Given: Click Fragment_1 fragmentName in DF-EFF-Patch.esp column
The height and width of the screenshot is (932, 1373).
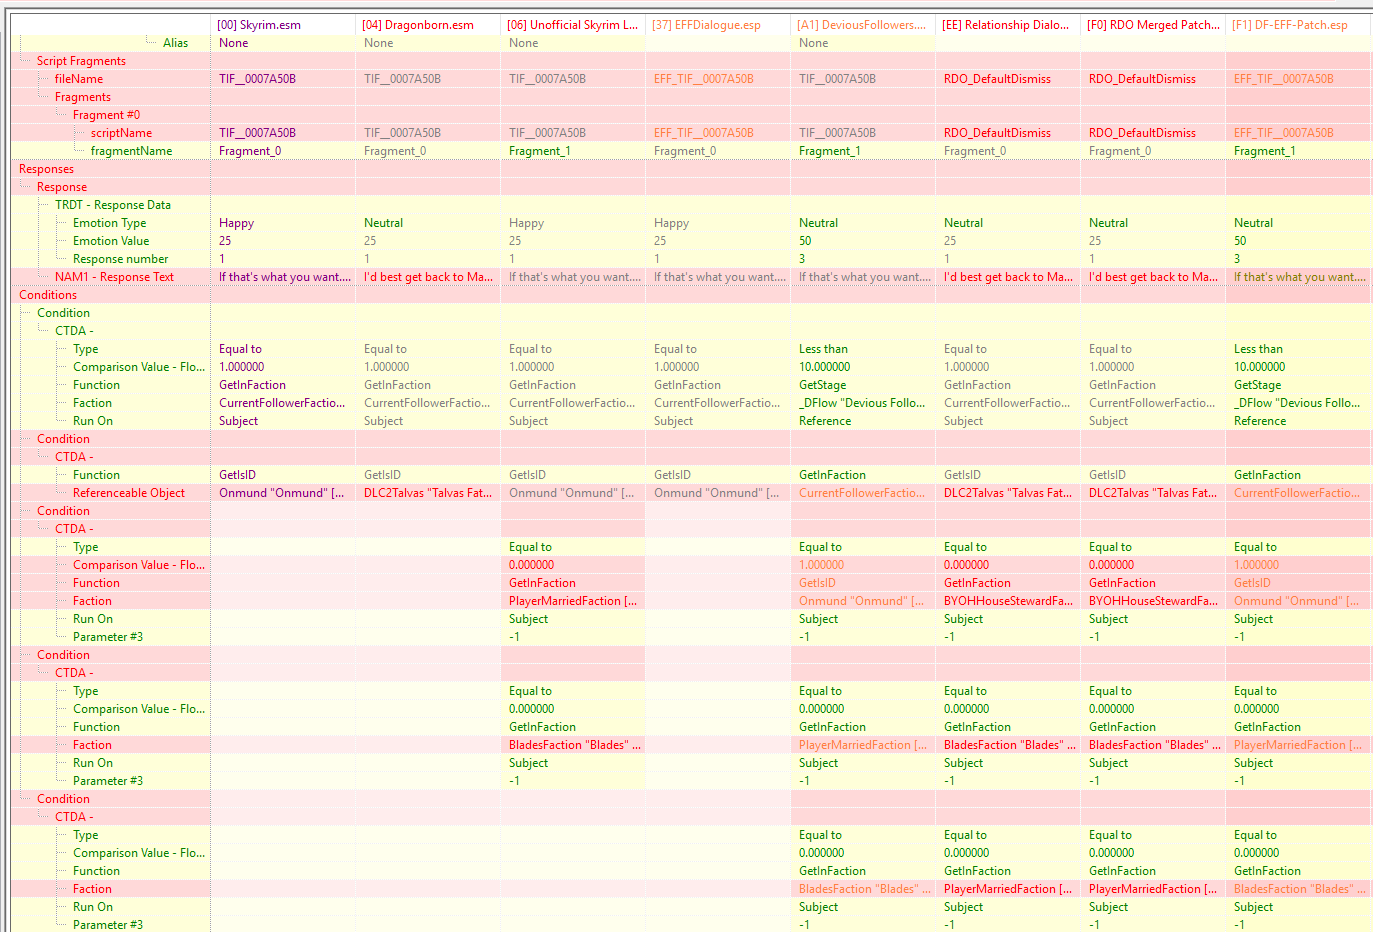Looking at the screenshot, I should coord(1264,151).
